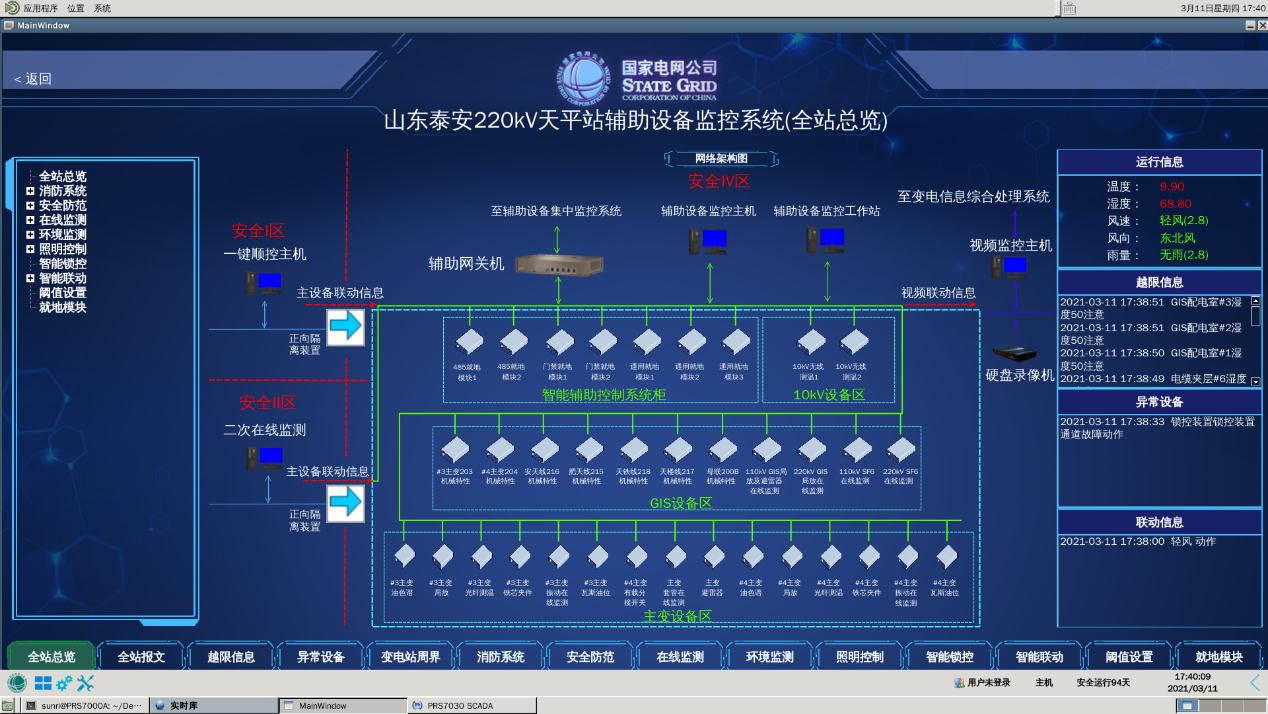
Task: Expand the 环境监测 tree node
Action: click(x=30, y=235)
